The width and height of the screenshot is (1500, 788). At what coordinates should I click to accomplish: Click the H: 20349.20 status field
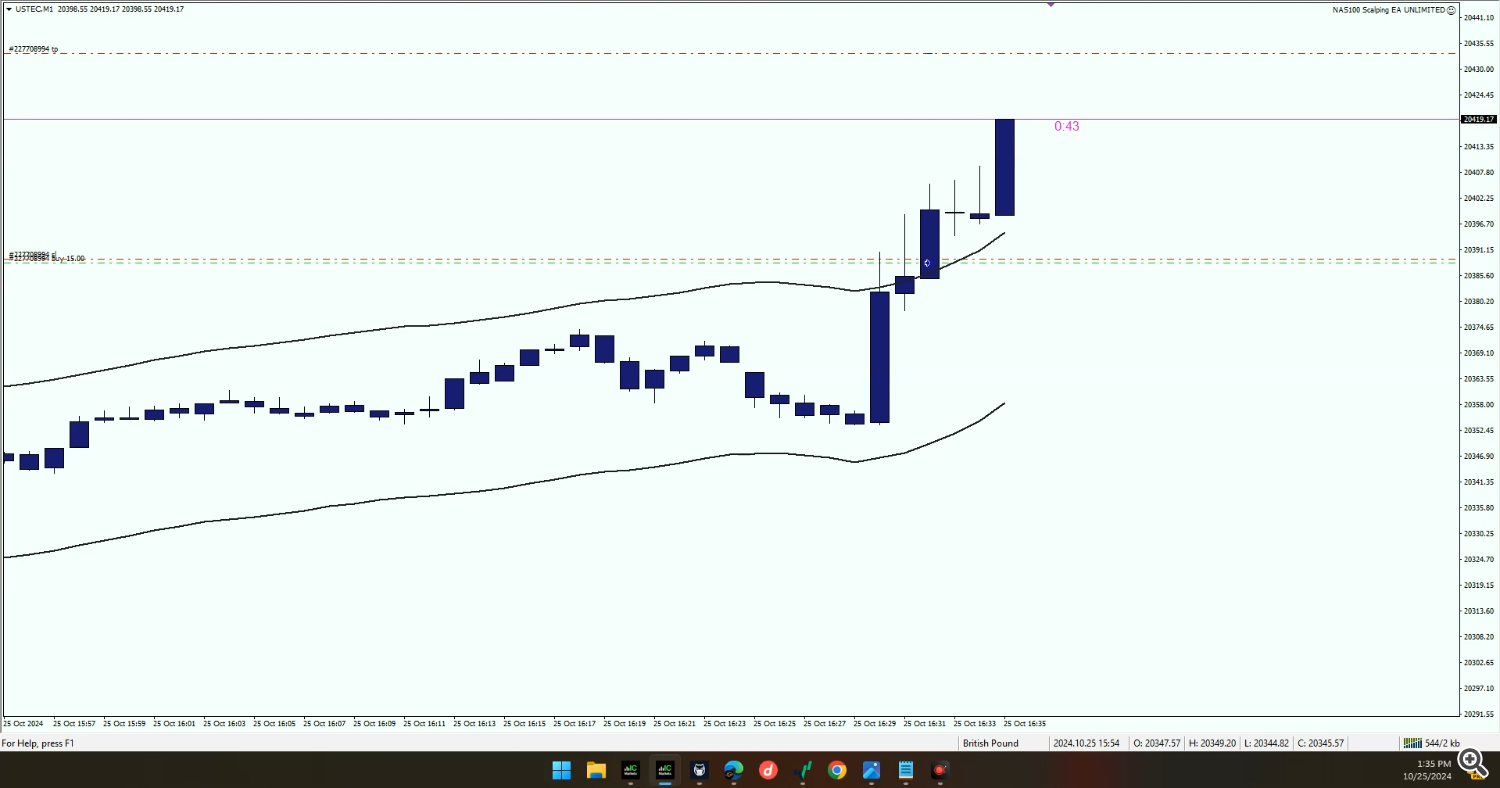[x=1213, y=743]
